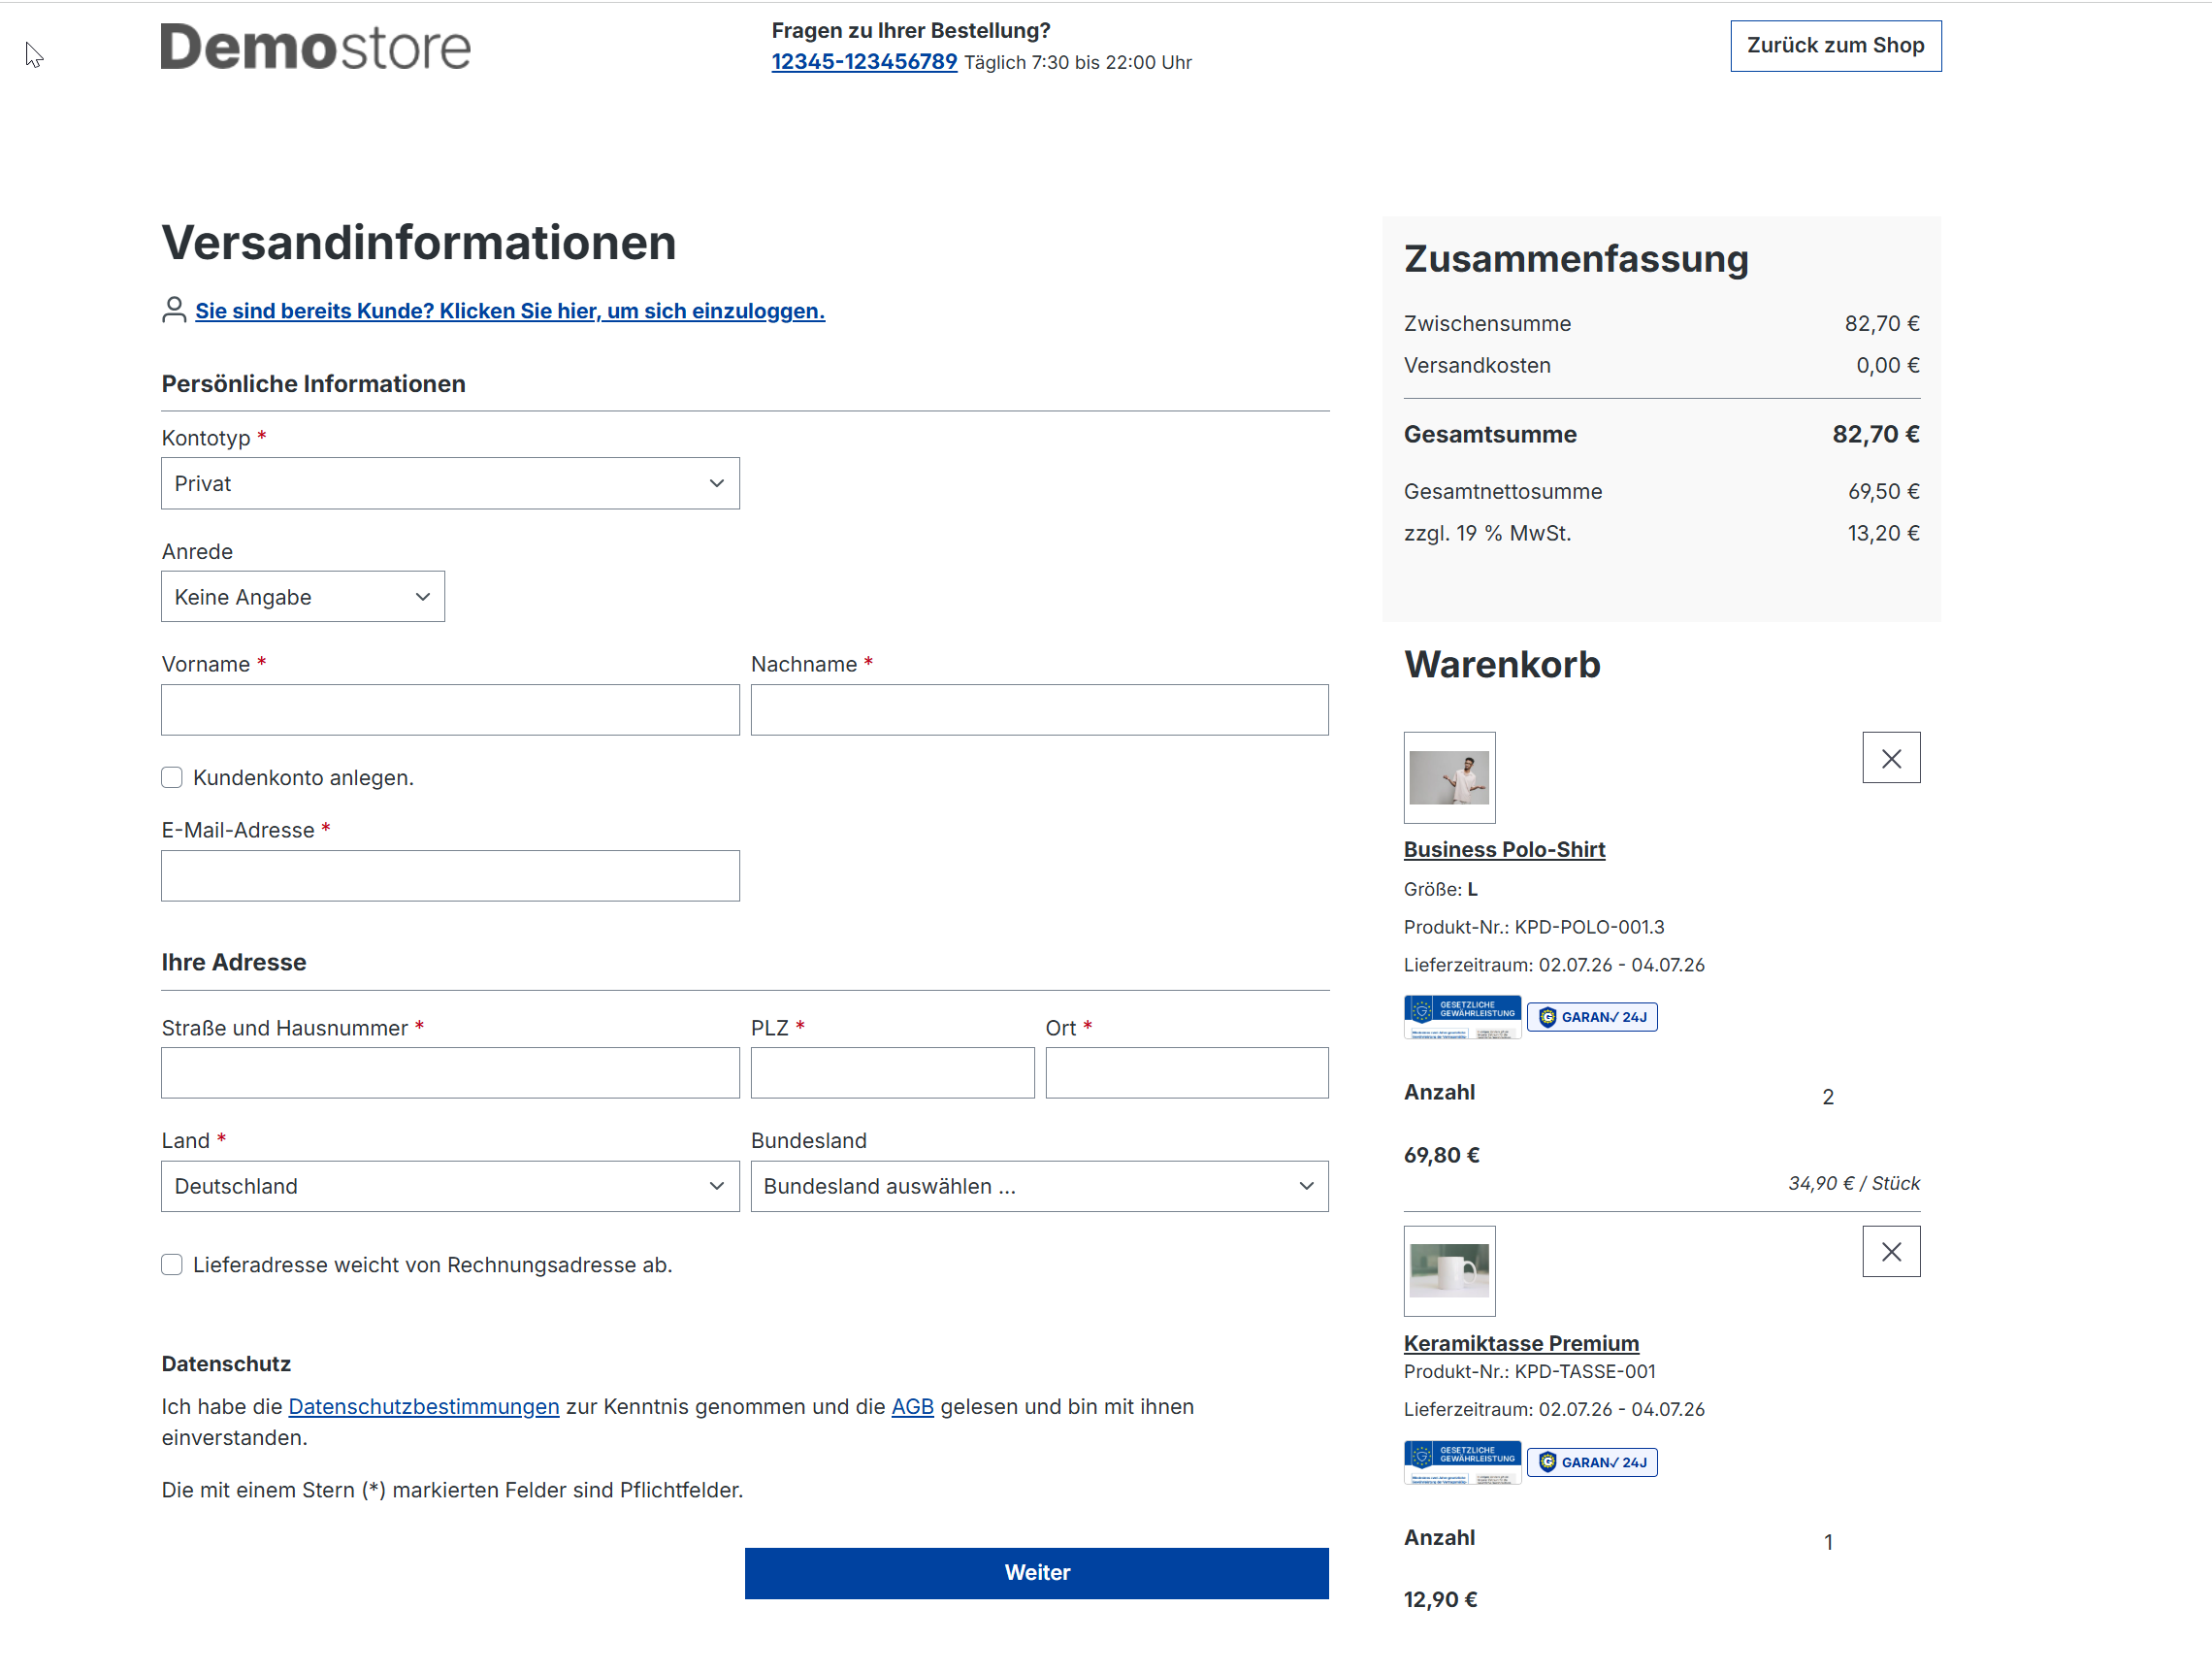Screen dimensions: 2212x1674
Task: Click the Garant 24J badge under Keramiktasse
Action: (1592, 1462)
